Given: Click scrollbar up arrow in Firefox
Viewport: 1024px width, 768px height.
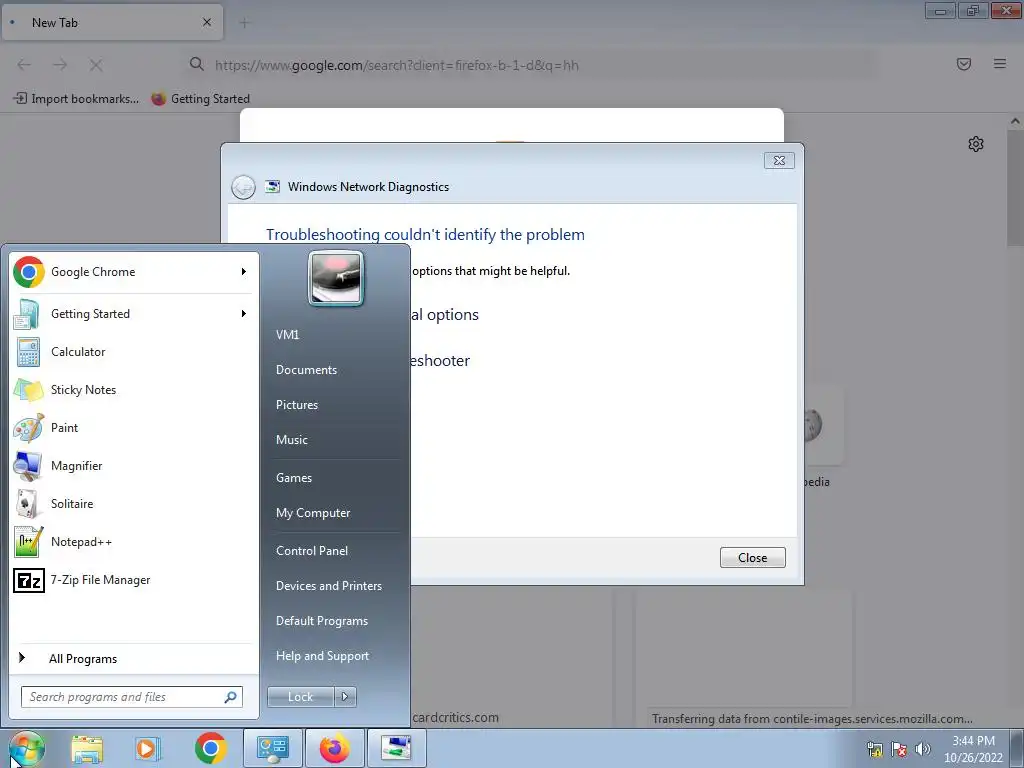Looking at the screenshot, I should tap(1016, 121).
